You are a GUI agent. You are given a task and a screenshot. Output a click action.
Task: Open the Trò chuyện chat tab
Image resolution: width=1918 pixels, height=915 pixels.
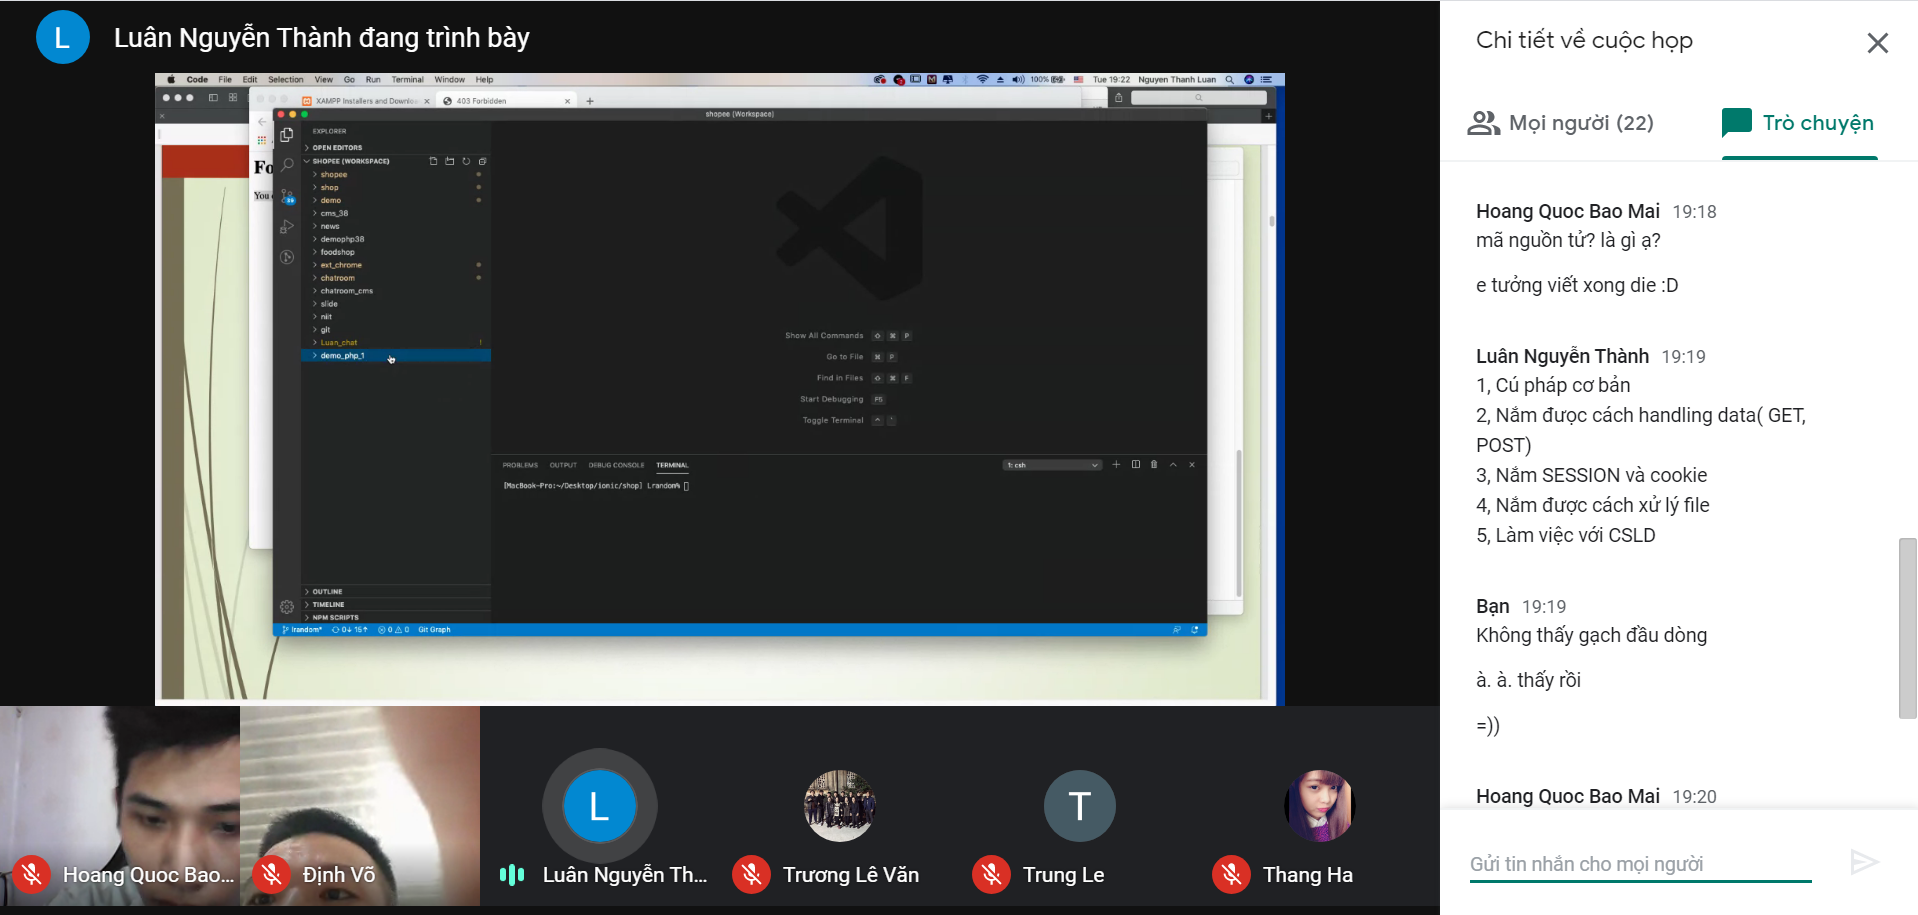pyautogui.click(x=1798, y=123)
